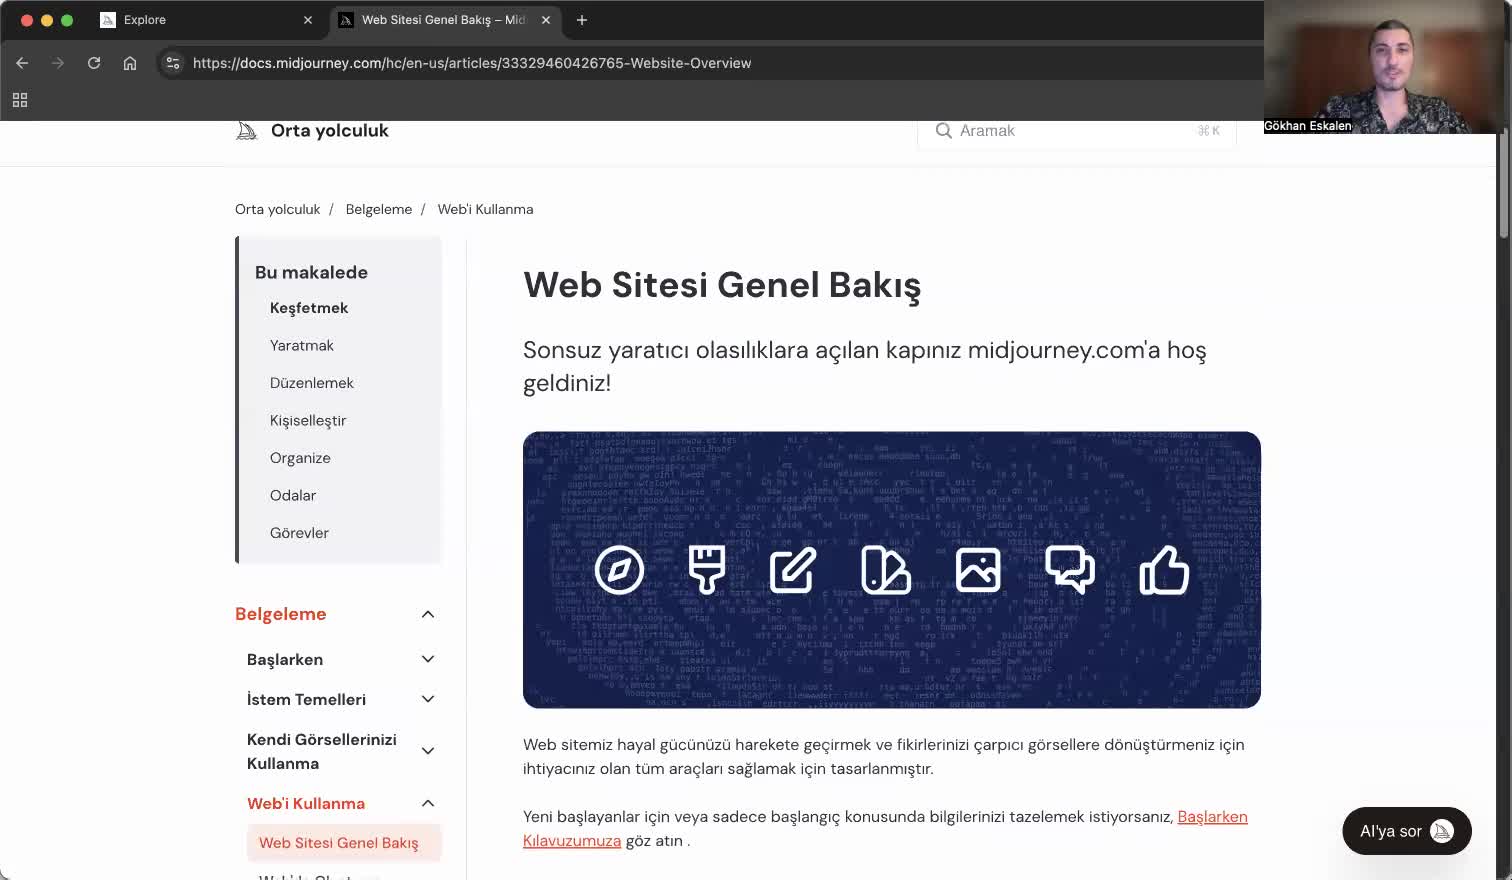Jump to Görevler section
The width and height of the screenshot is (1512, 880).
pos(299,533)
